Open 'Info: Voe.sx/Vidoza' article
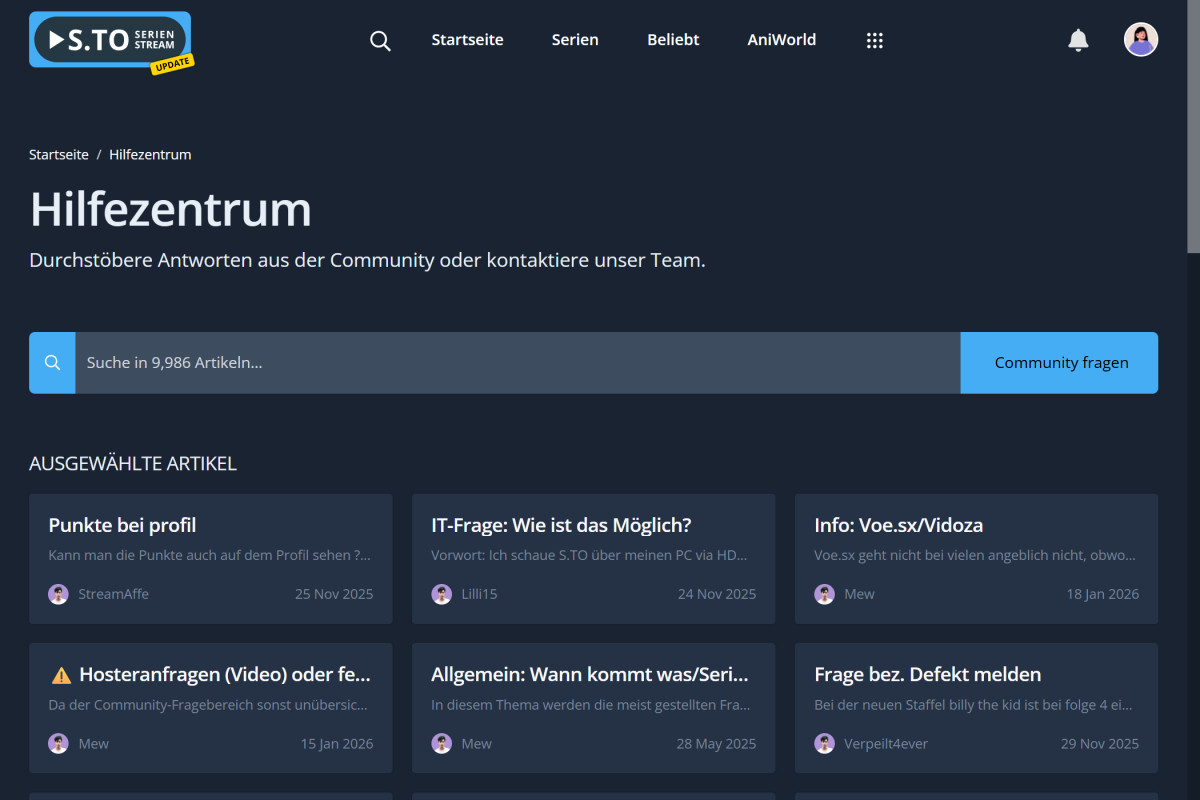The height and width of the screenshot is (800, 1200). click(899, 525)
